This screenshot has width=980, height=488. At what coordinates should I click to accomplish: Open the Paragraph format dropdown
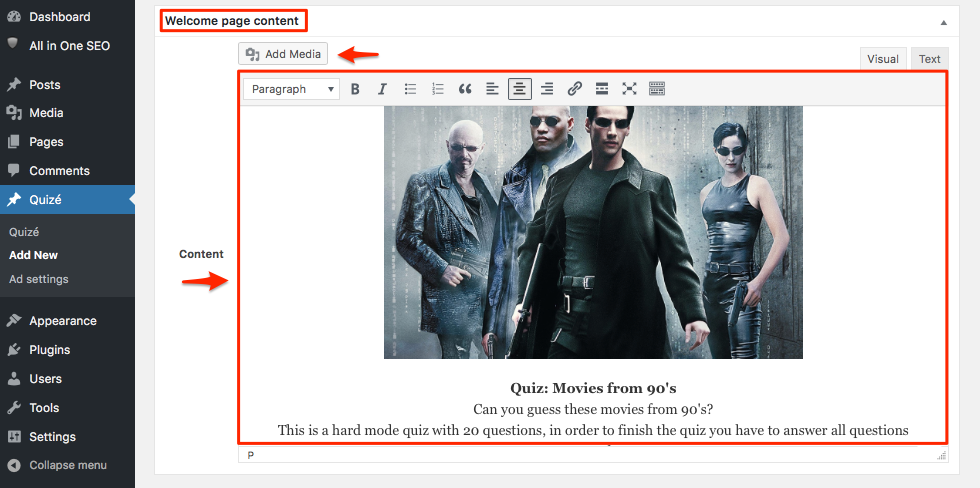(x=292, y=89)
